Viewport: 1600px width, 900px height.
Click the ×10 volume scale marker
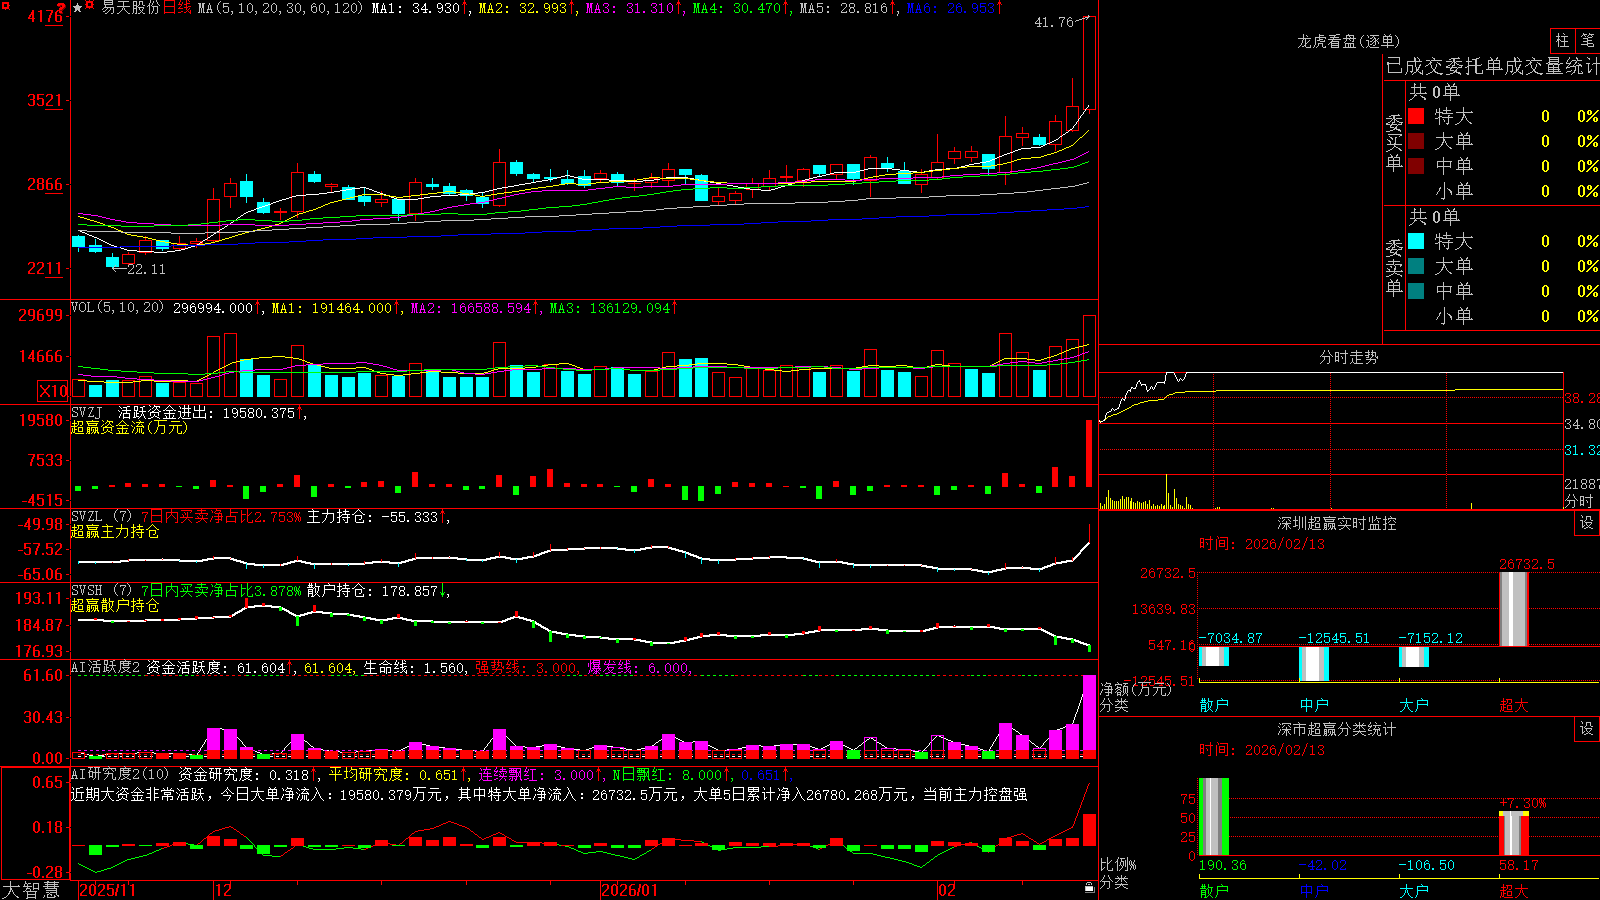(53, 391)
